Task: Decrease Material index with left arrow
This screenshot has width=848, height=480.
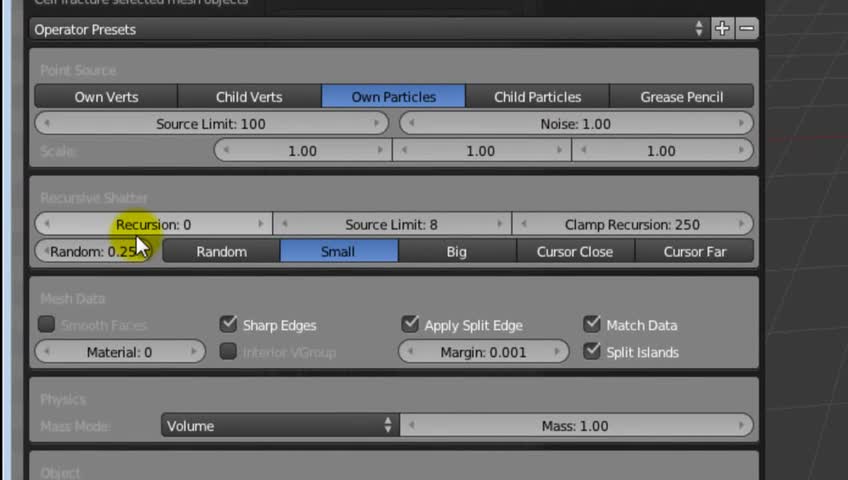Action: pos(47,351)
